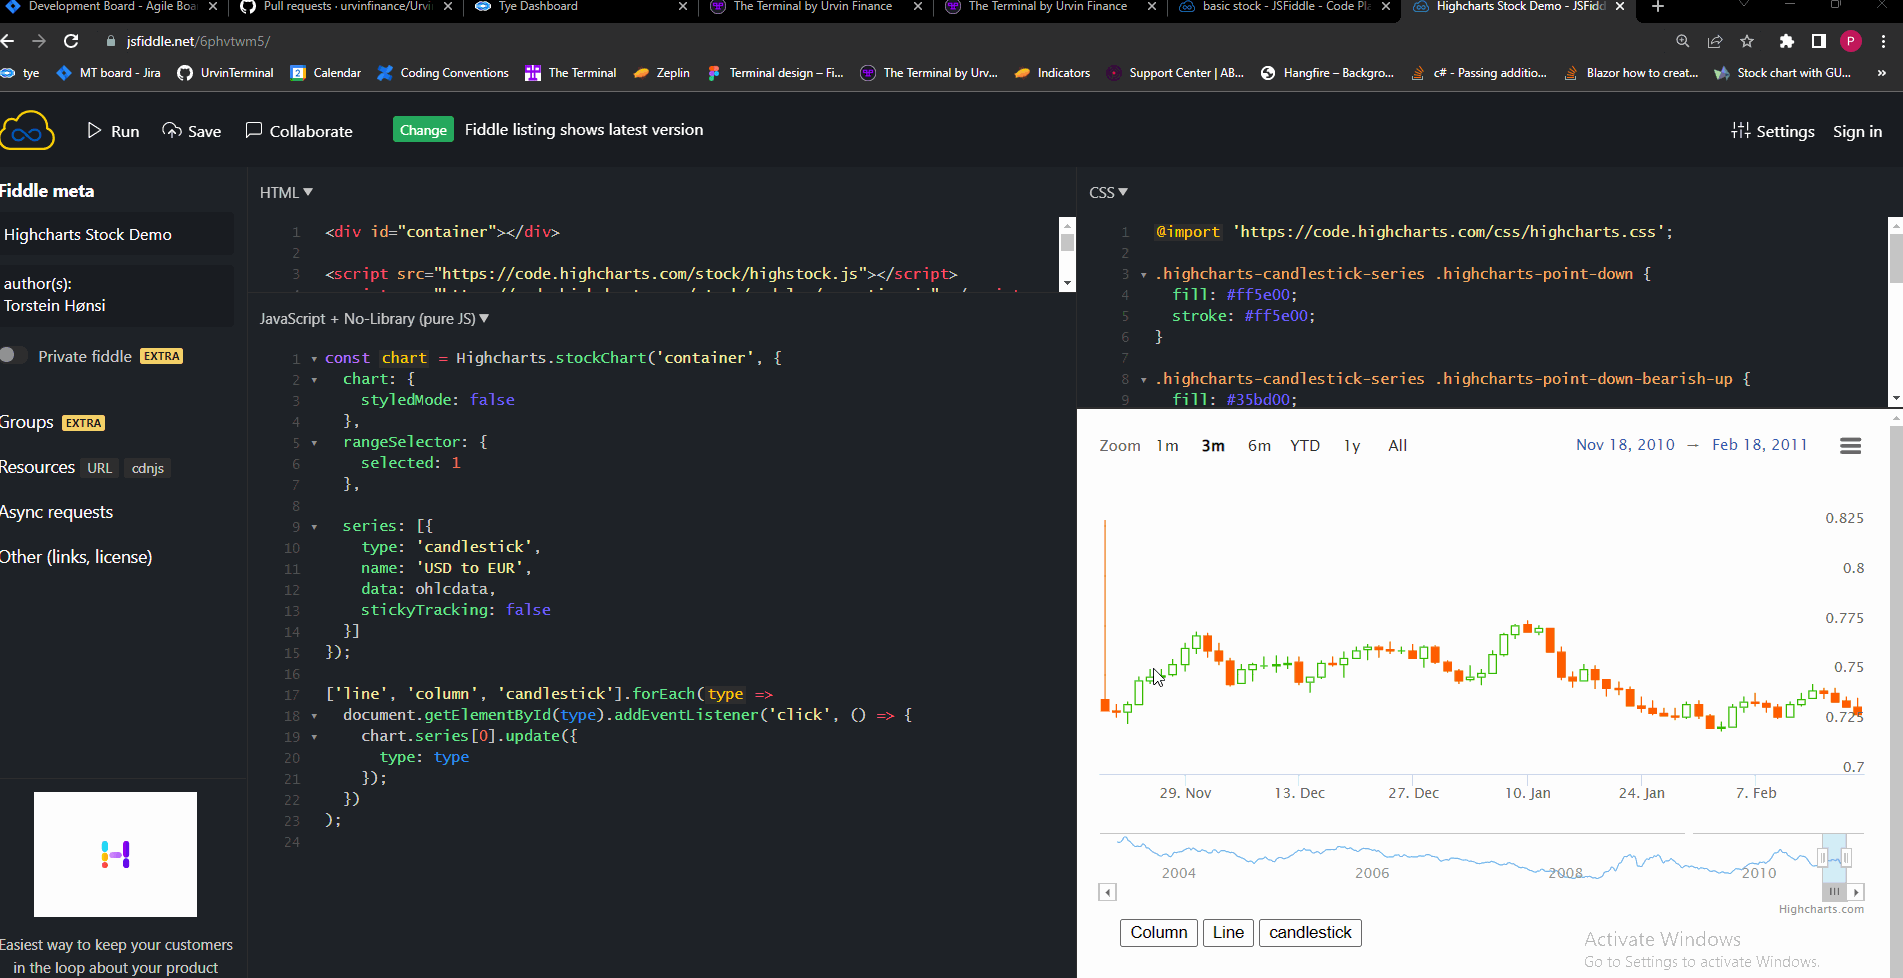Enable the Private fiddle toggle

[x=14, y=354]
